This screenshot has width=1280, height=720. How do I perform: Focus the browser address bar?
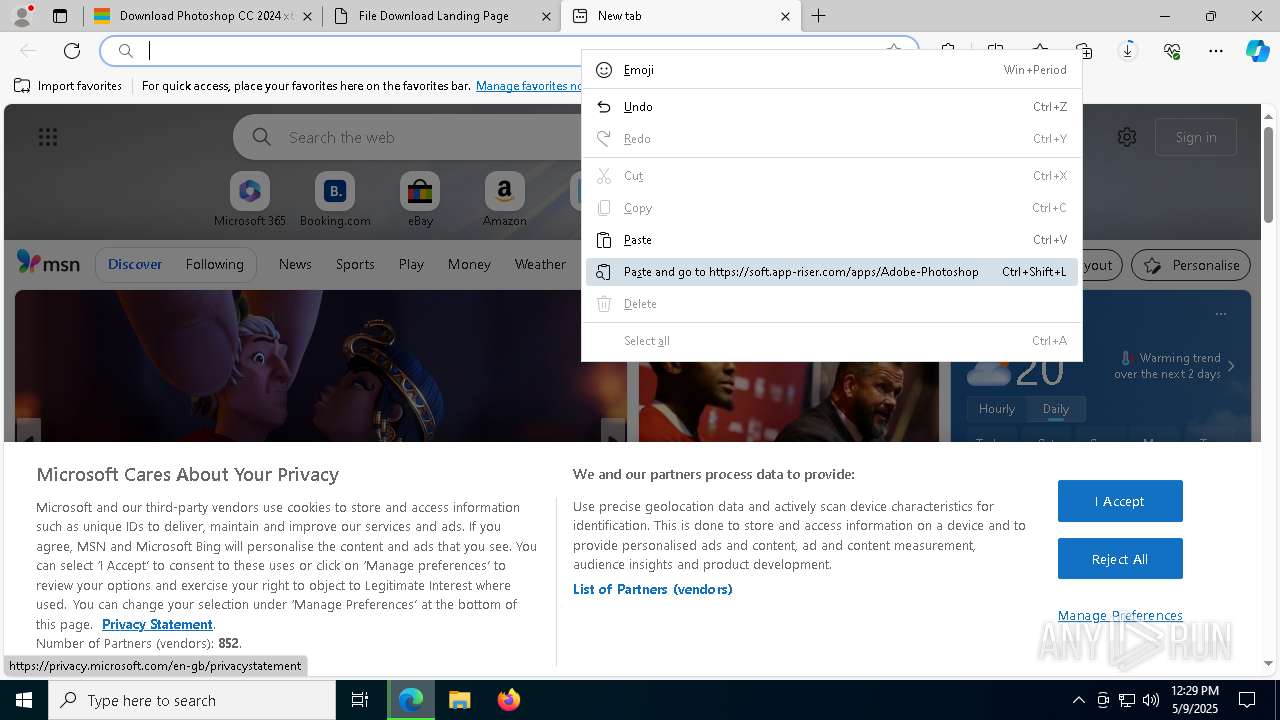click(510, 51)
